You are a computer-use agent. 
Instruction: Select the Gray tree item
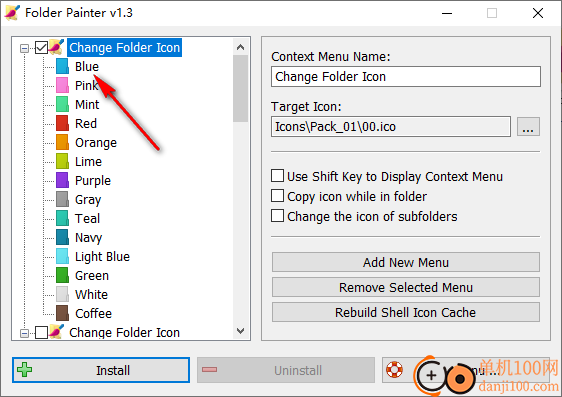coord(88,200)
